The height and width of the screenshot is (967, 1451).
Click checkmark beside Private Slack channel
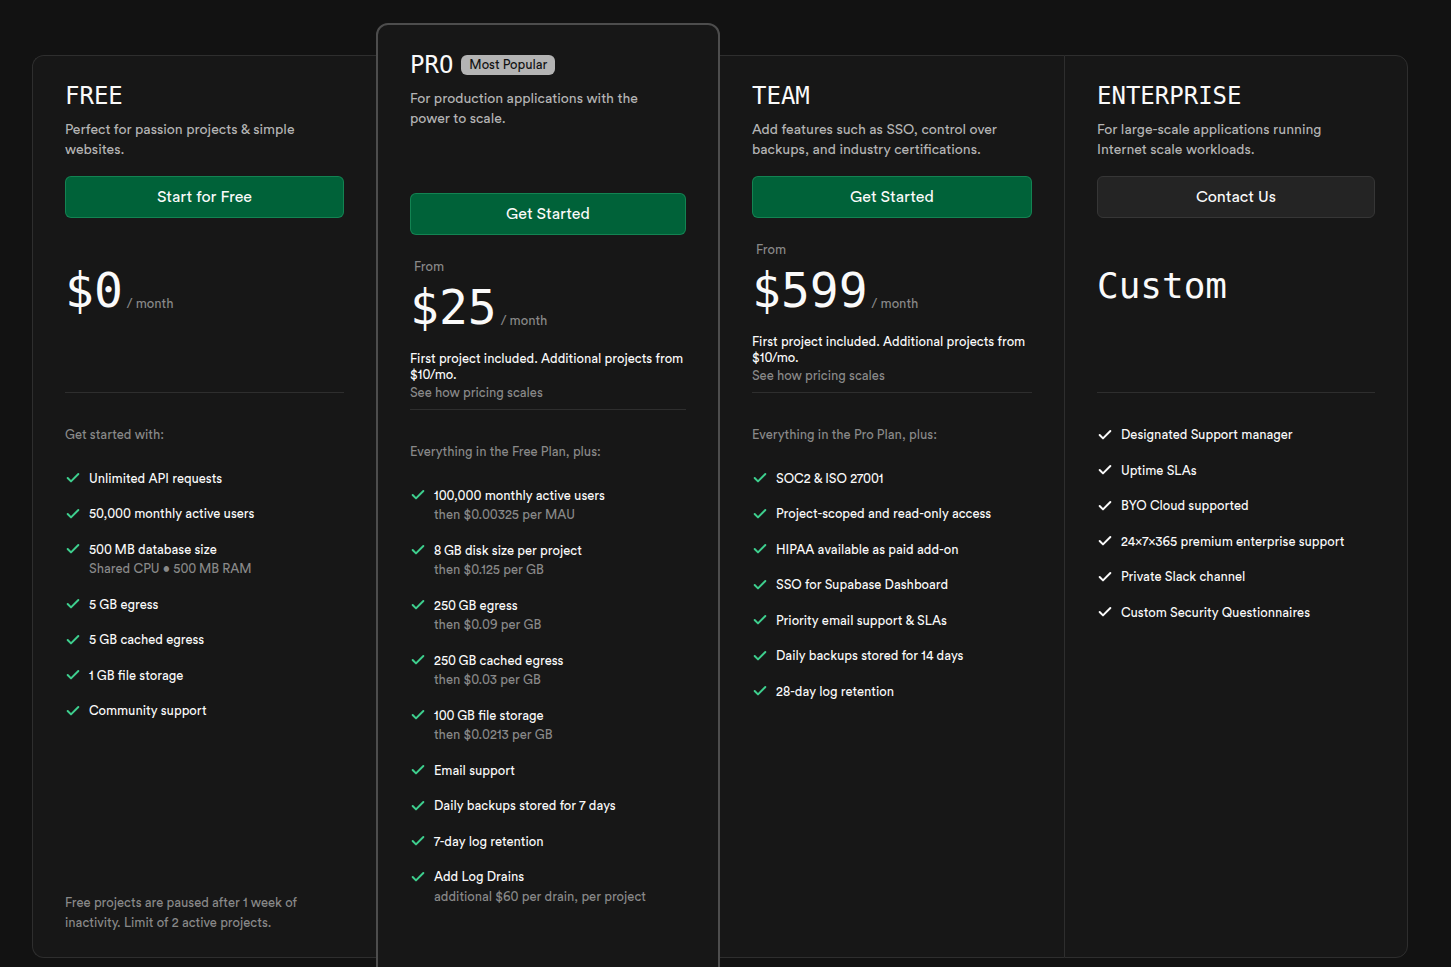(x=1105, y=577)
